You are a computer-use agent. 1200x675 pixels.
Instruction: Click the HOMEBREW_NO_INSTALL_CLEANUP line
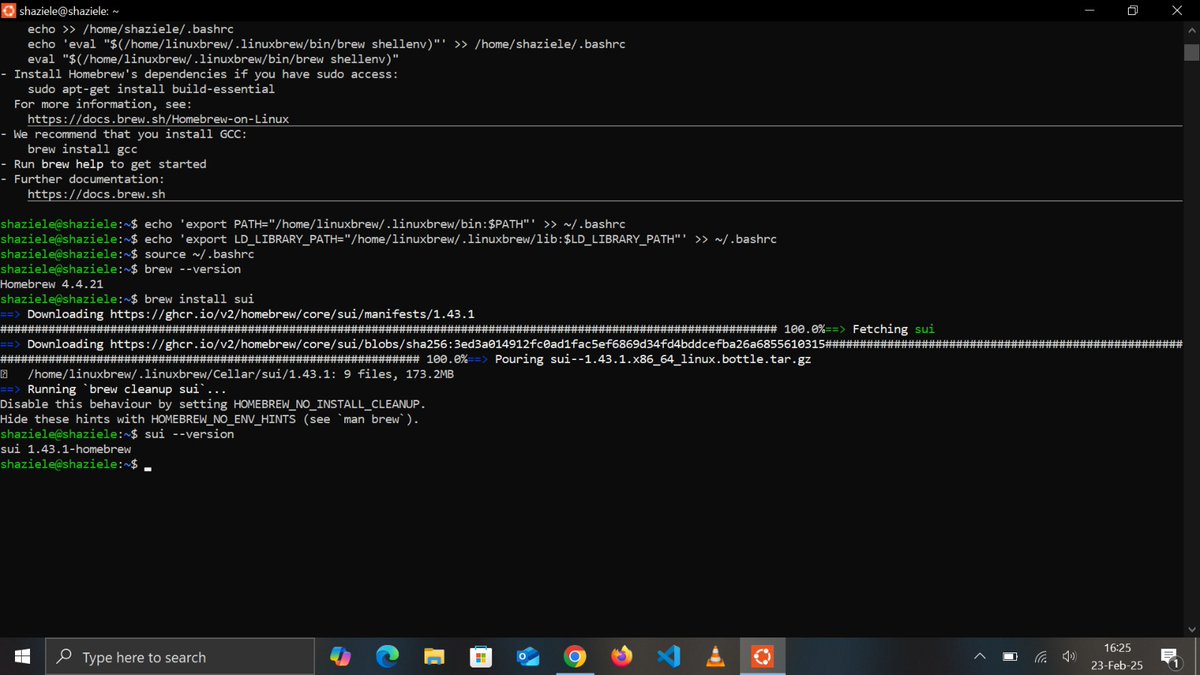(x=213, y=404)
